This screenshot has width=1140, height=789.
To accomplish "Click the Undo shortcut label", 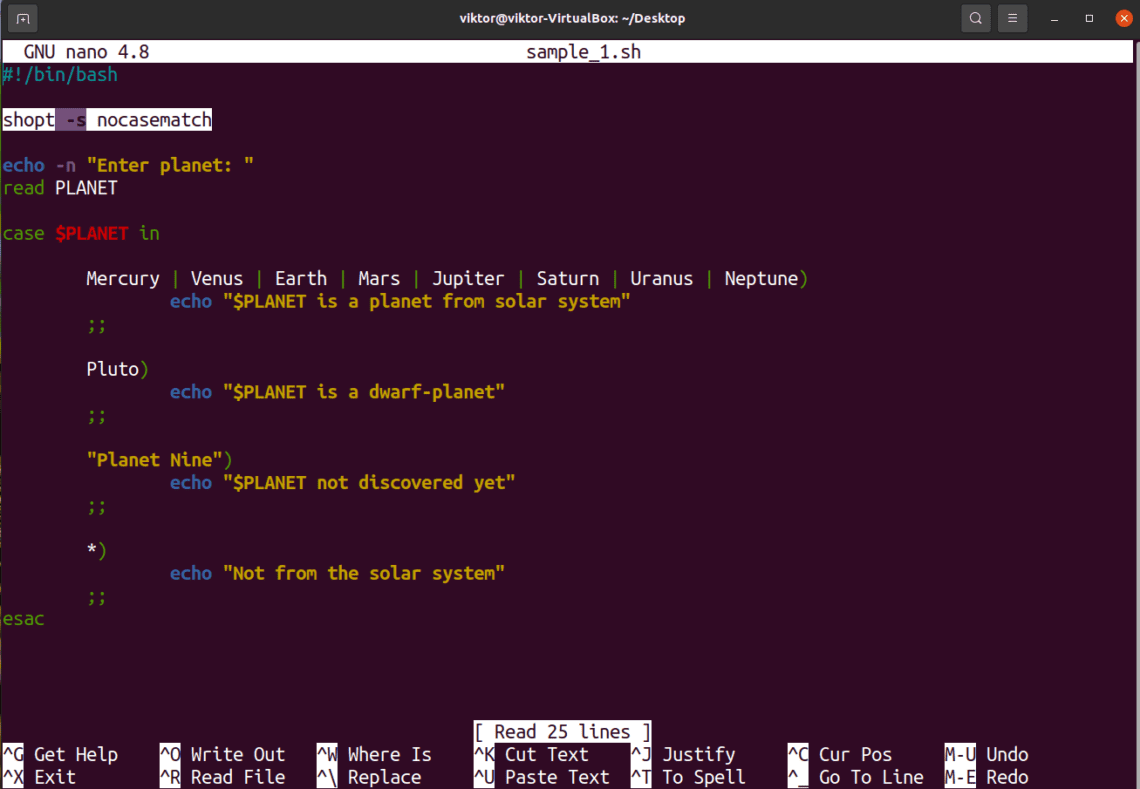I will pos(1007,755).
